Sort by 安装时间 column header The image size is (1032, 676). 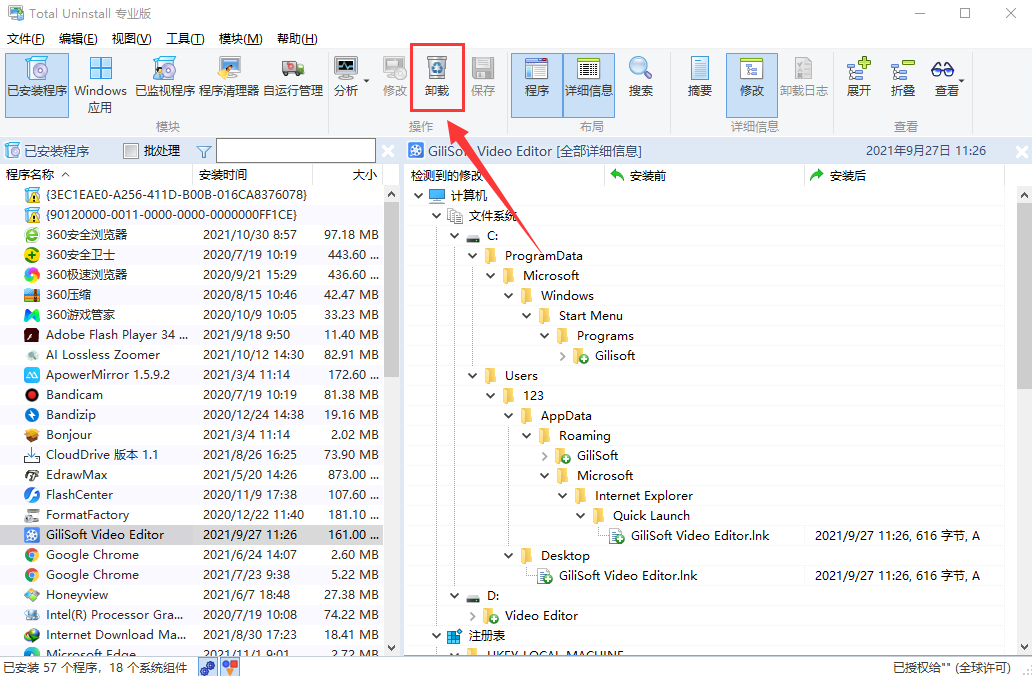(253, 174)
